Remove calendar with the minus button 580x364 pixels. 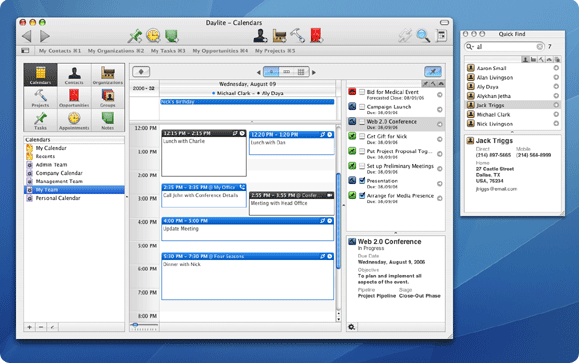(41, 327)
